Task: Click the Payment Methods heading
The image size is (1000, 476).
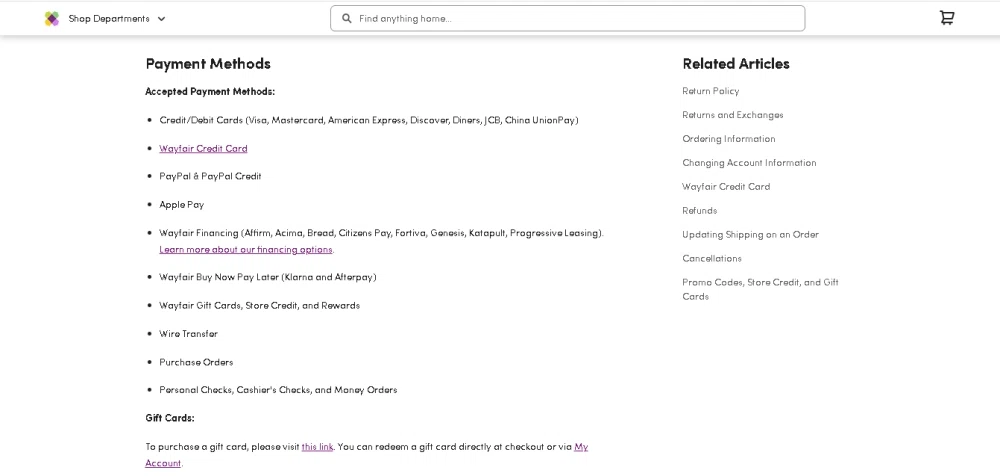Action: pyautogui.click(x=208, y=64)
